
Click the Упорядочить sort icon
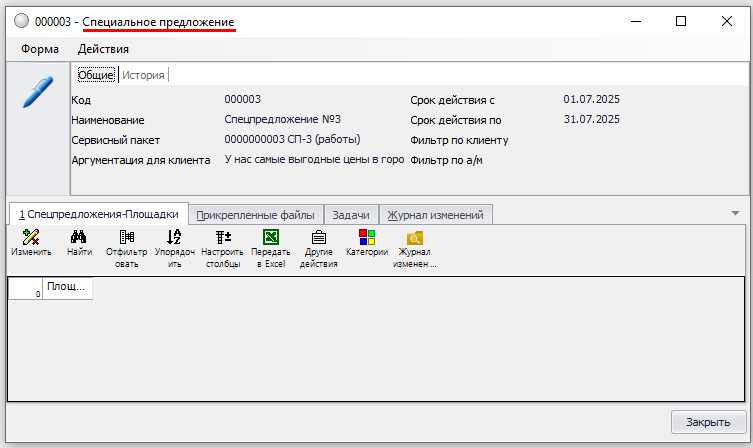[174, 238]
